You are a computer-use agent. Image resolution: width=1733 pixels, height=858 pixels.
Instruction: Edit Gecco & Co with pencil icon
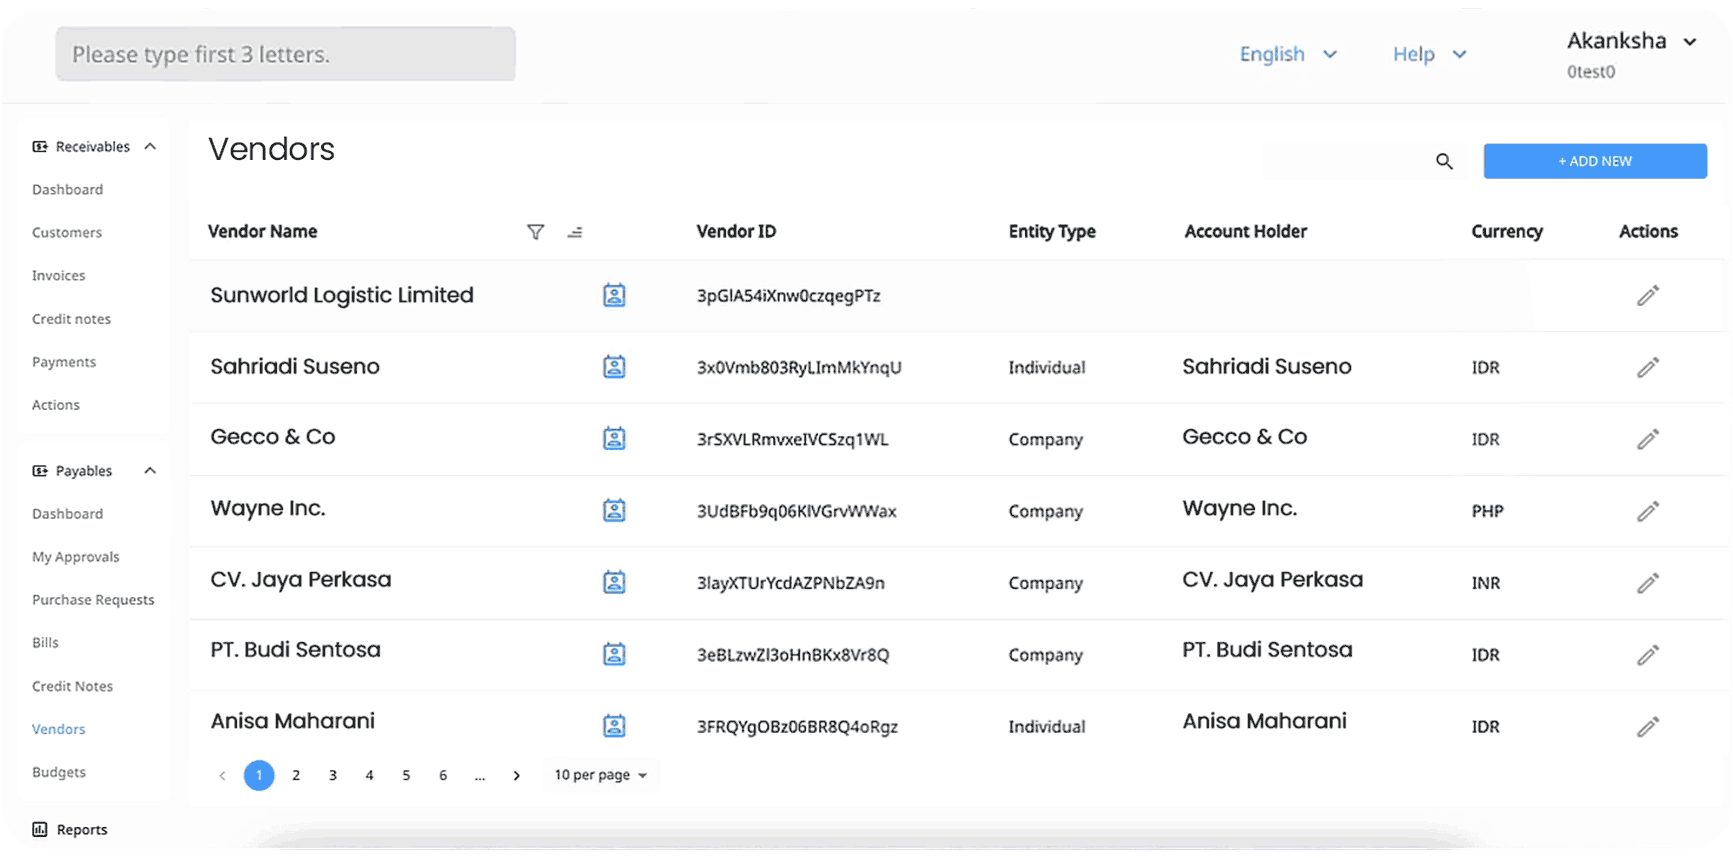[x=1648, y=439]
